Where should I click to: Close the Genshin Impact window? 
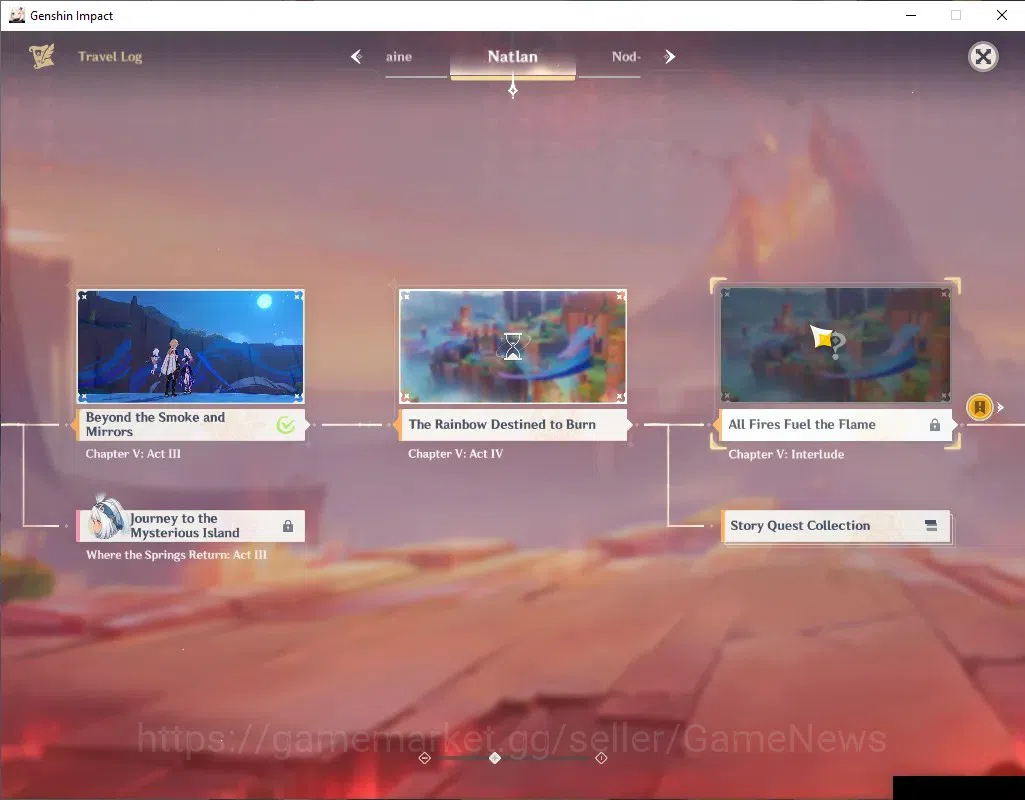1001,15
